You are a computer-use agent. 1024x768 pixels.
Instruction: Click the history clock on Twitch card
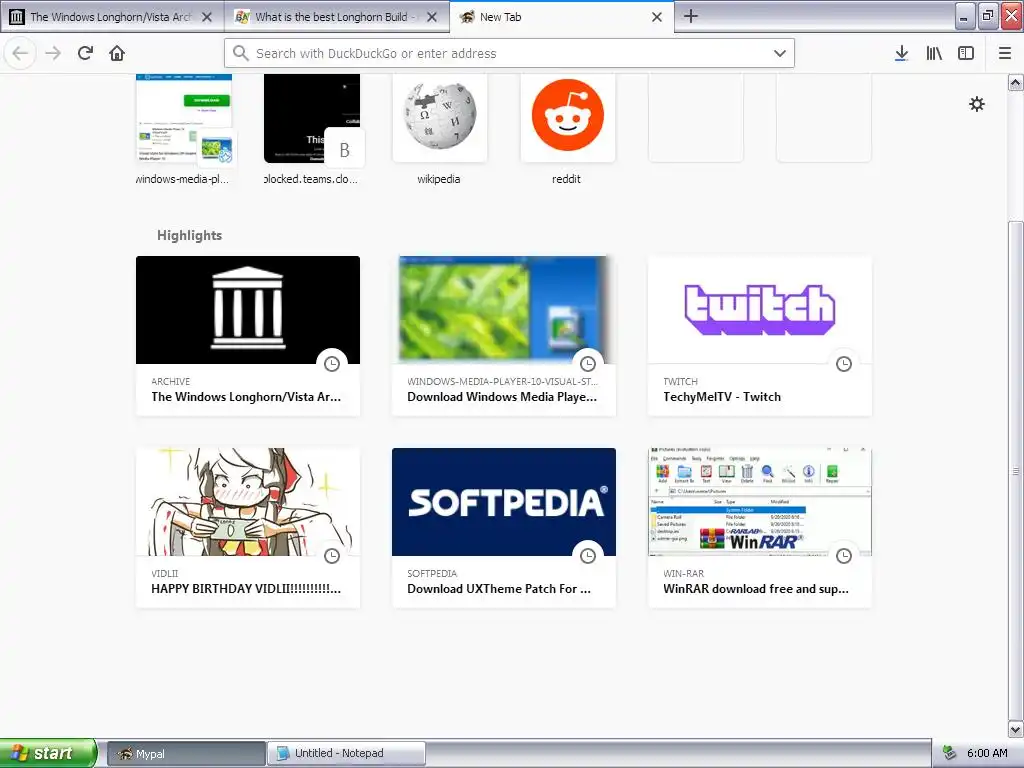tap(844, 364)
